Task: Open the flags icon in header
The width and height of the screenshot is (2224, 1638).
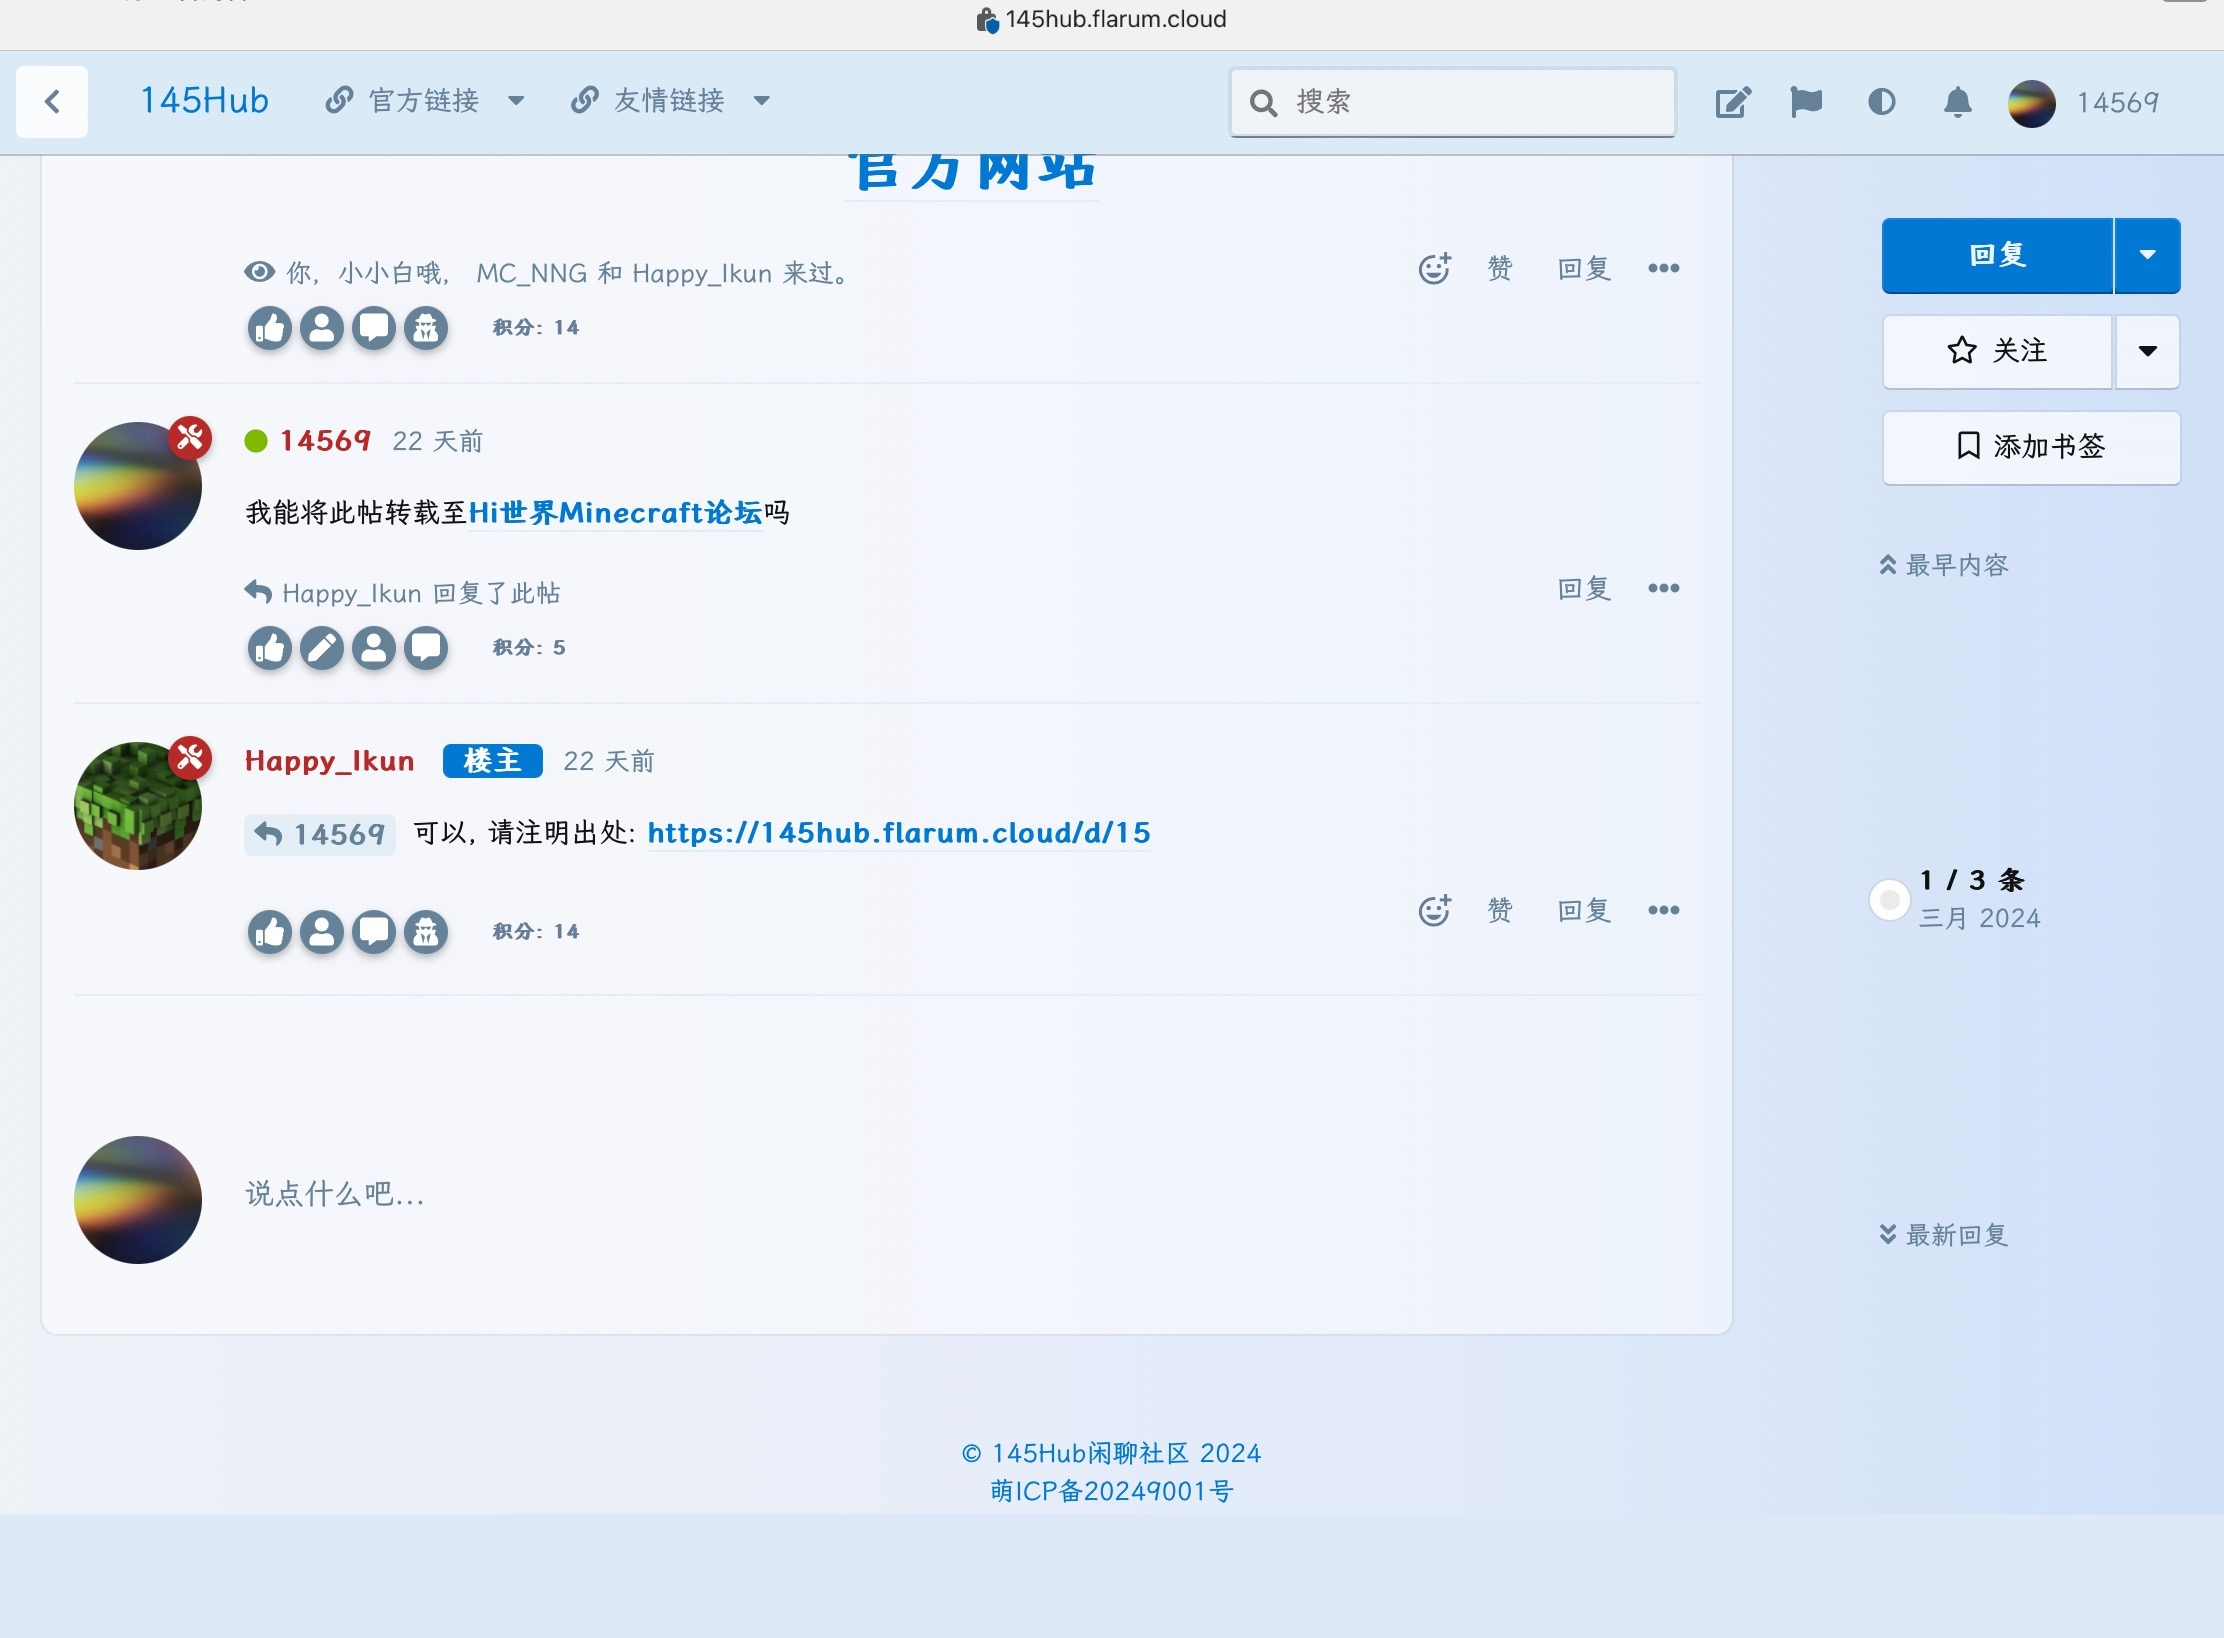Action: tap(1806, 102)
